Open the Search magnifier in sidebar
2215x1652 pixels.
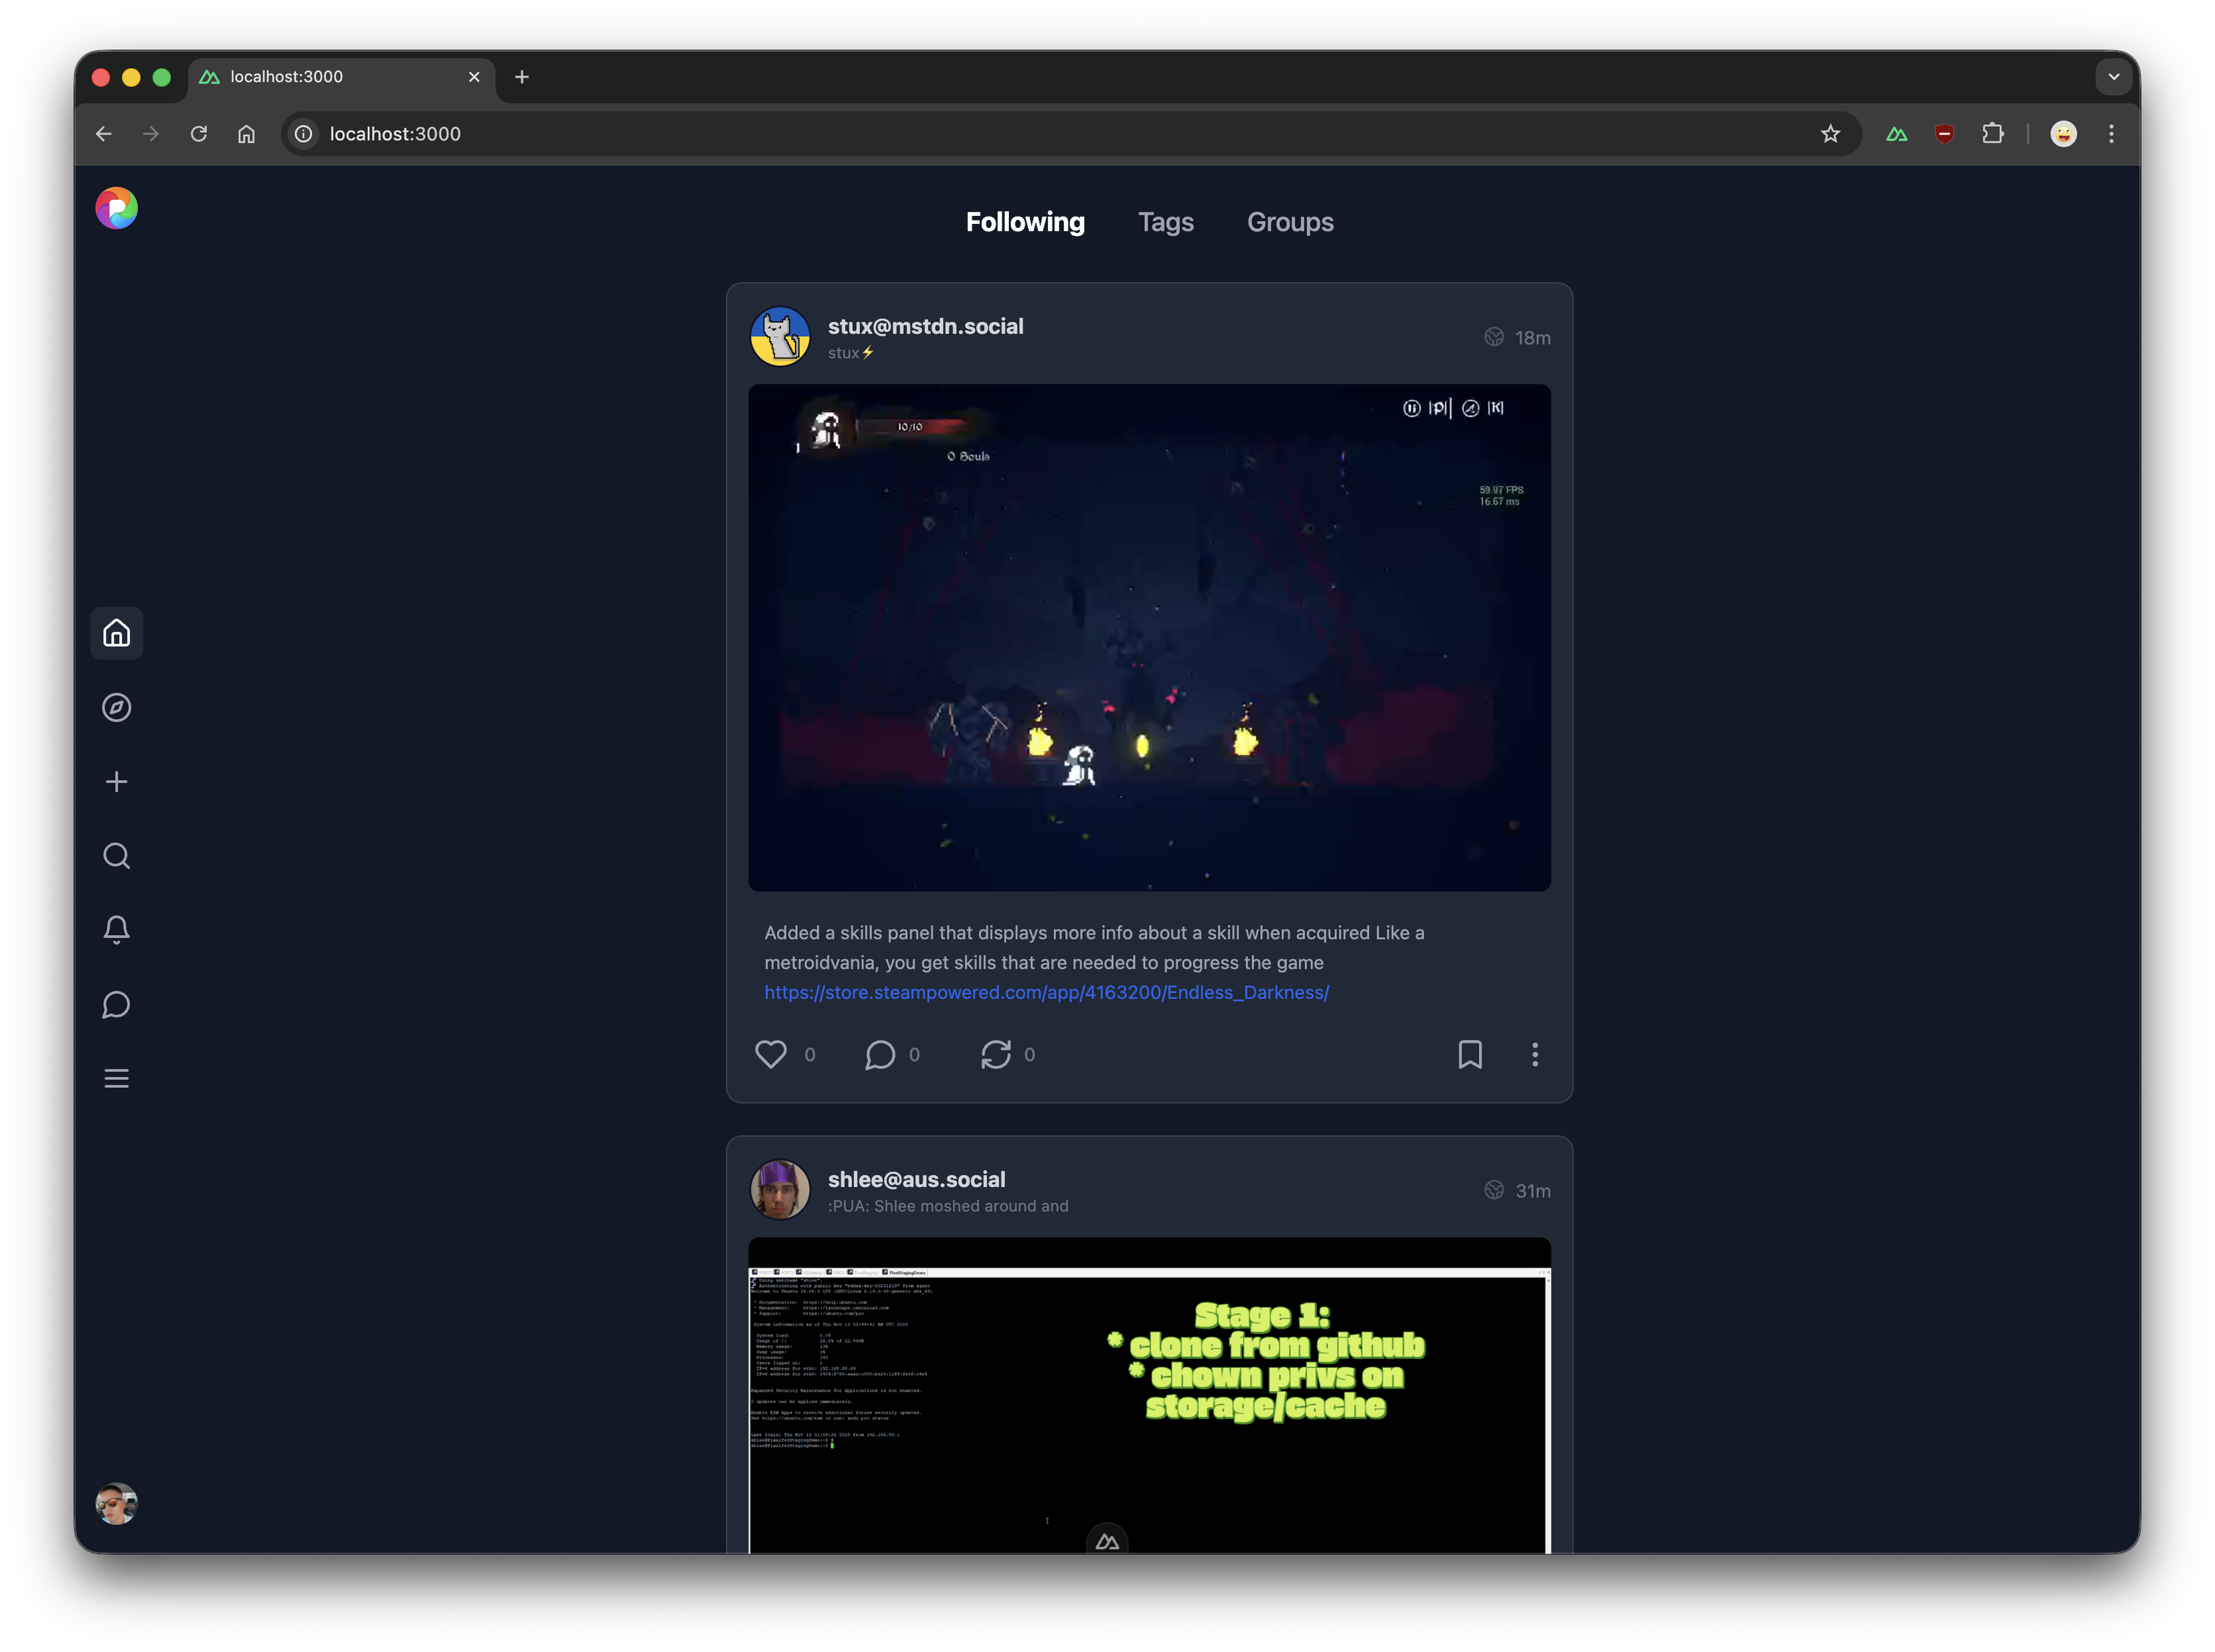[117, 856]
